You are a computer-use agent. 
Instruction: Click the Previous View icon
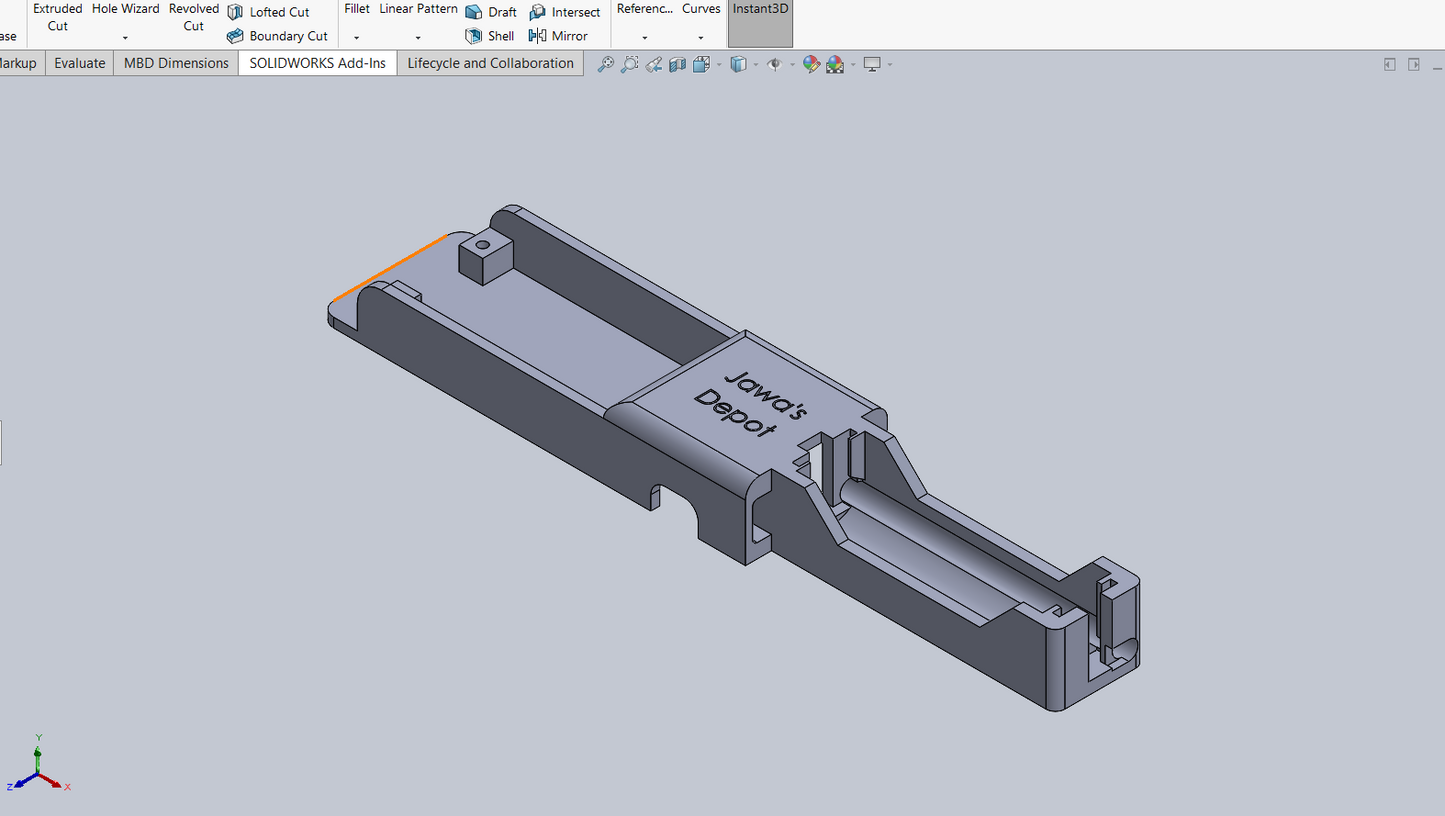pyautogui.click(x=653, y=64)
